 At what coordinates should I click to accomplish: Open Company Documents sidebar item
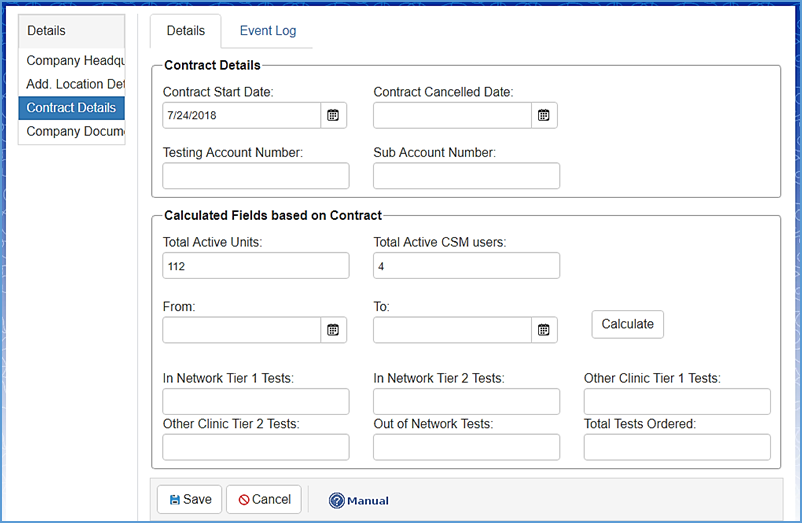(74, 131)
